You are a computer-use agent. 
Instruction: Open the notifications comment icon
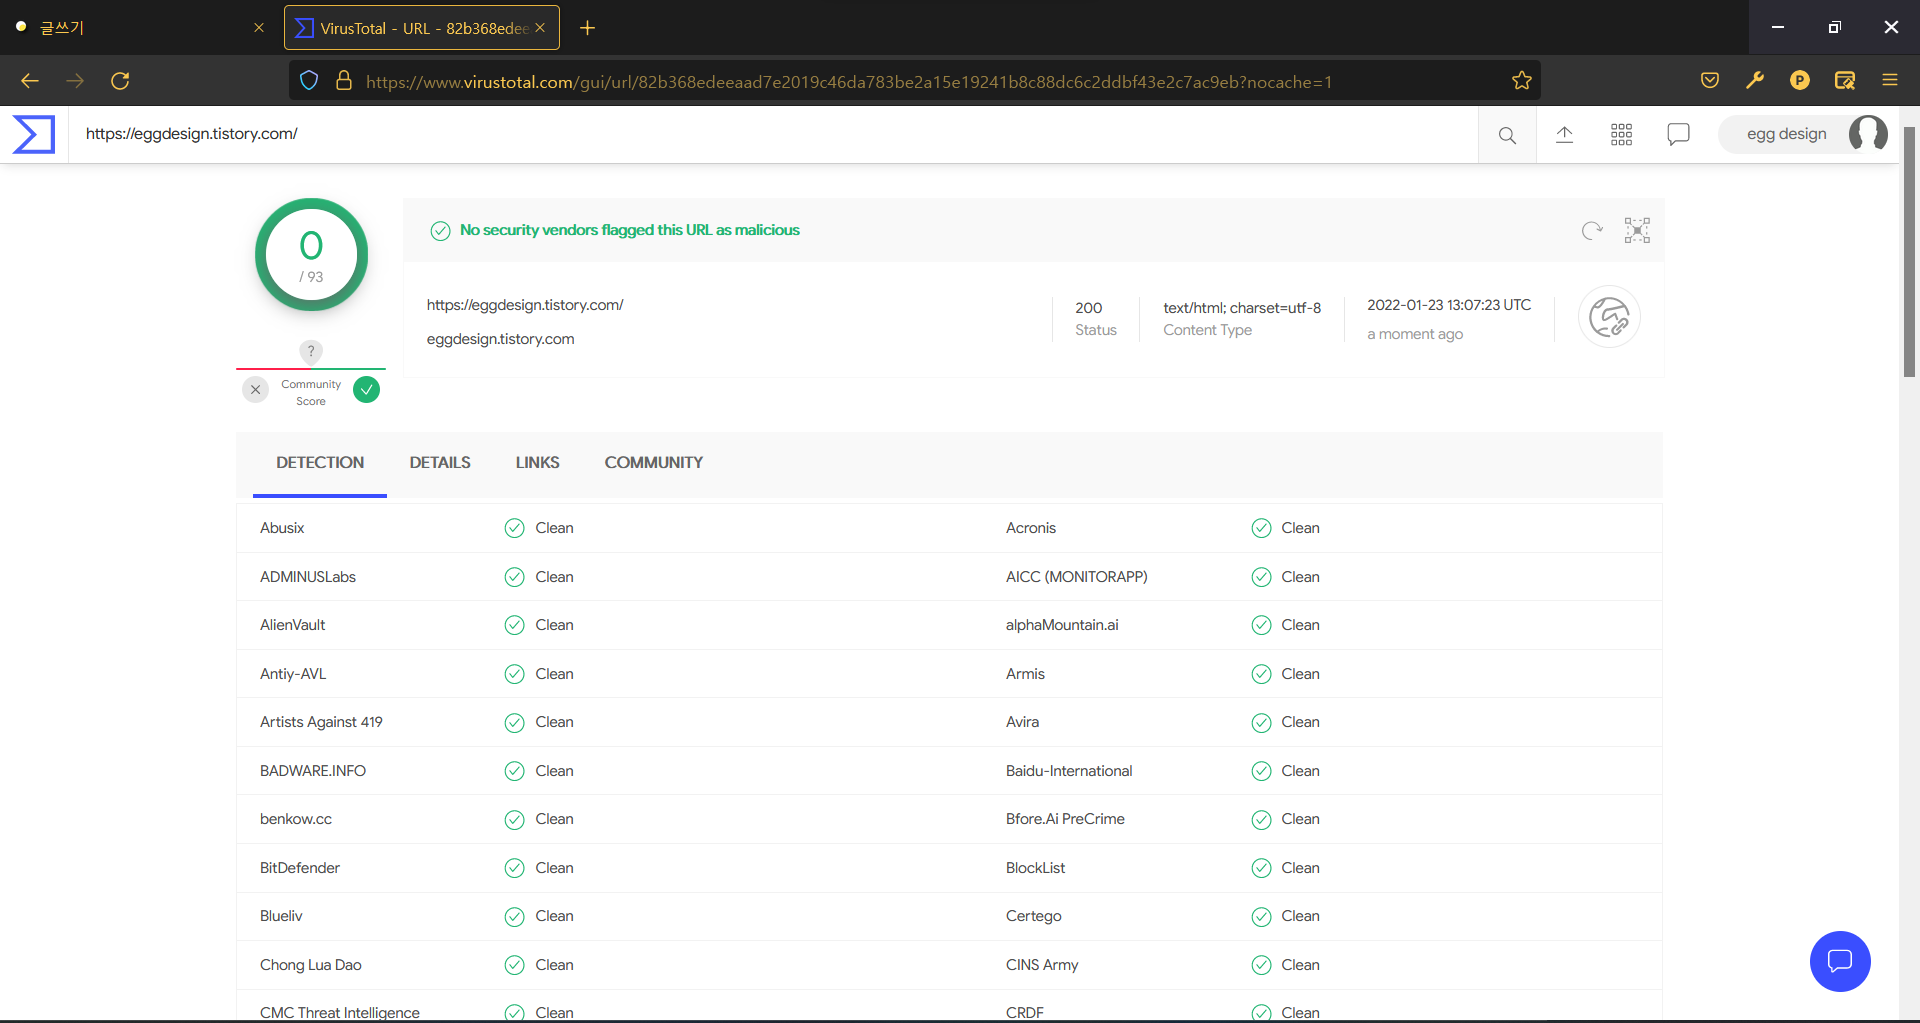1679,134
